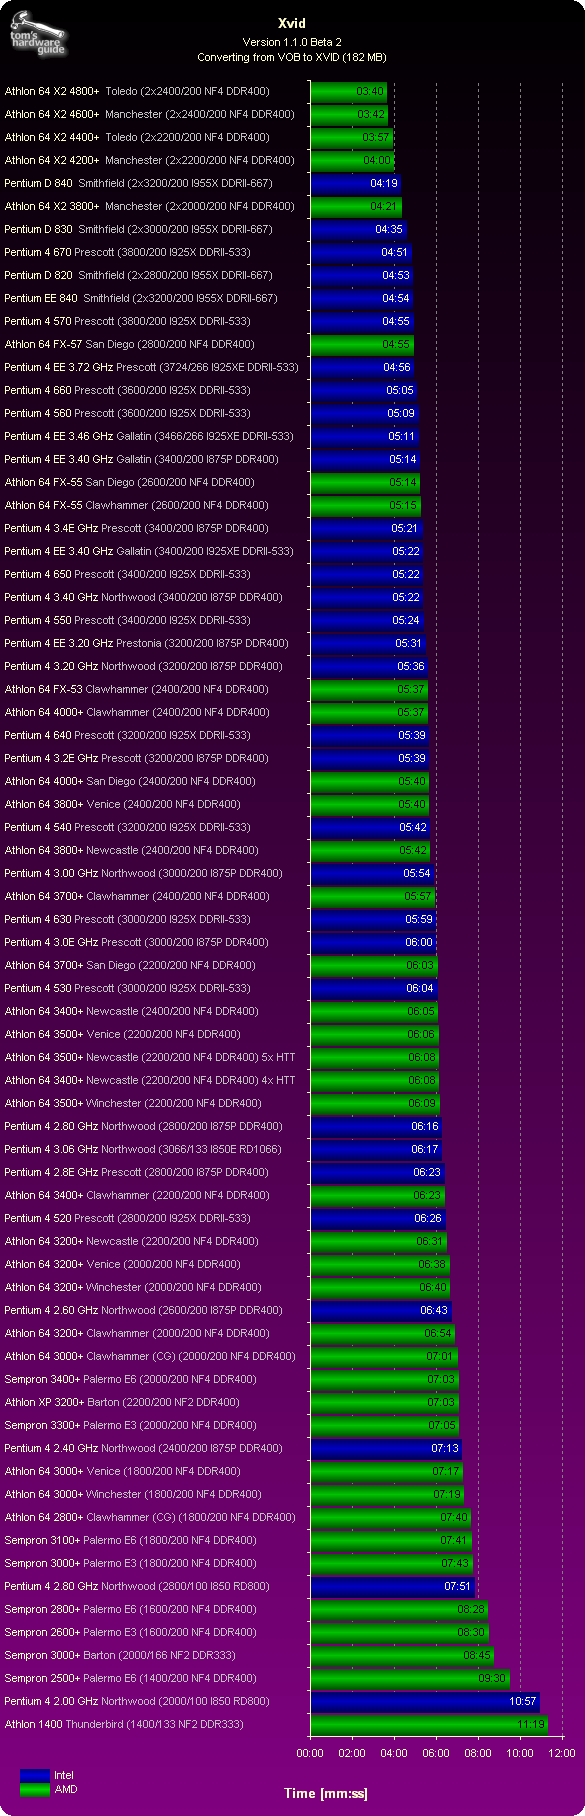The image size is (585, 1816).
Task: Click the green AMD legend swatch
Action: [35, 1789]
